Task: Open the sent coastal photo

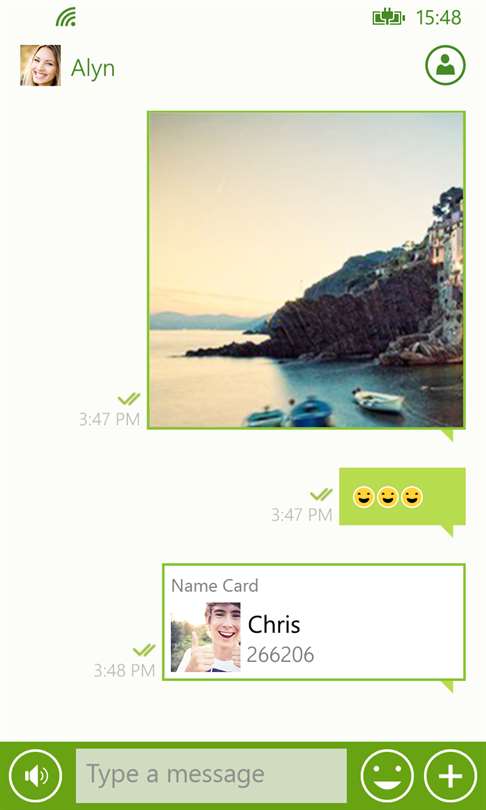Action: (x=306, y=270)
